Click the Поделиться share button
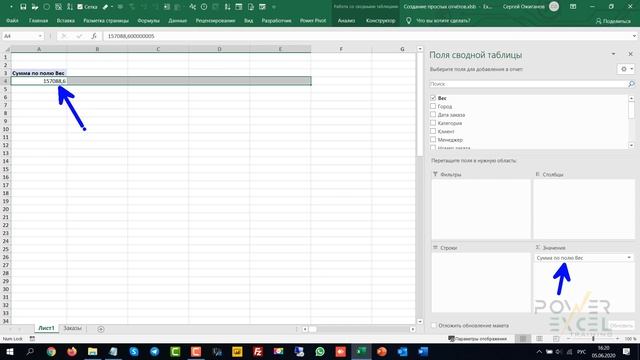This screenshot has width=640, height=360. point(613,21)
